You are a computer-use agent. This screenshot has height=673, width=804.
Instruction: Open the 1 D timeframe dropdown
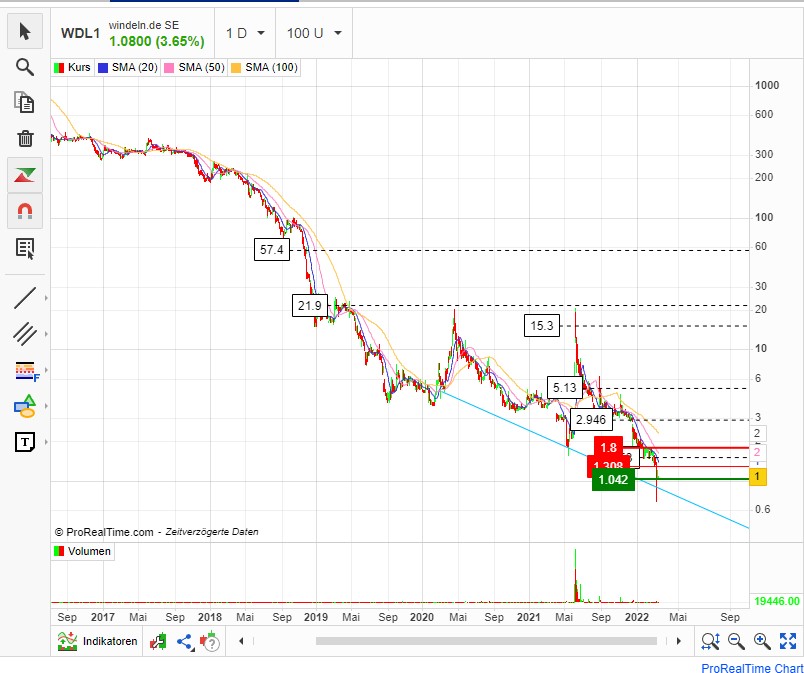[243, 33]
